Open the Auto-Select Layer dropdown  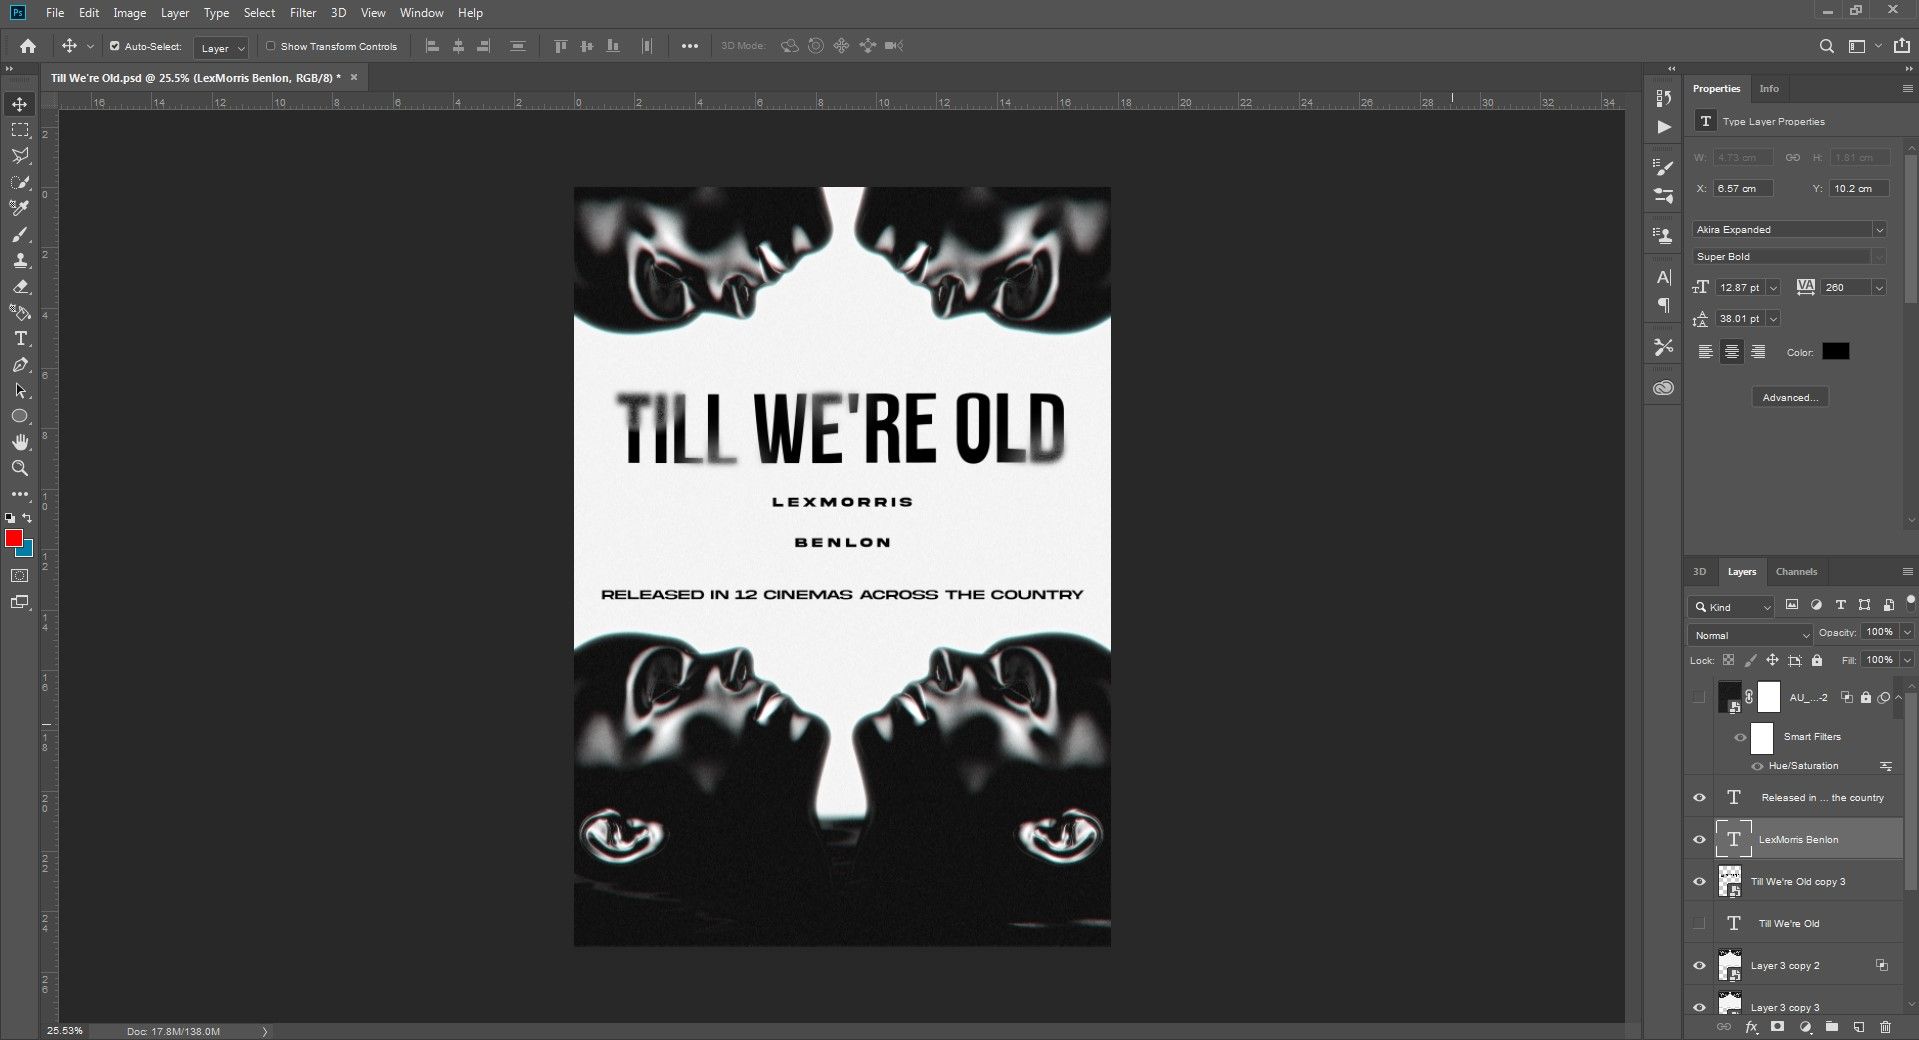pos(221,48)
